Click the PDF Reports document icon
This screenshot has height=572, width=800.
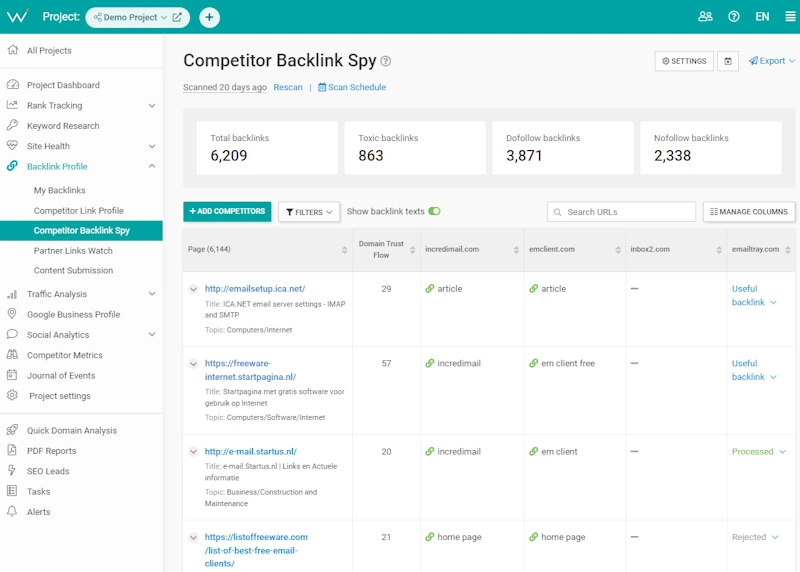(12, 450)
